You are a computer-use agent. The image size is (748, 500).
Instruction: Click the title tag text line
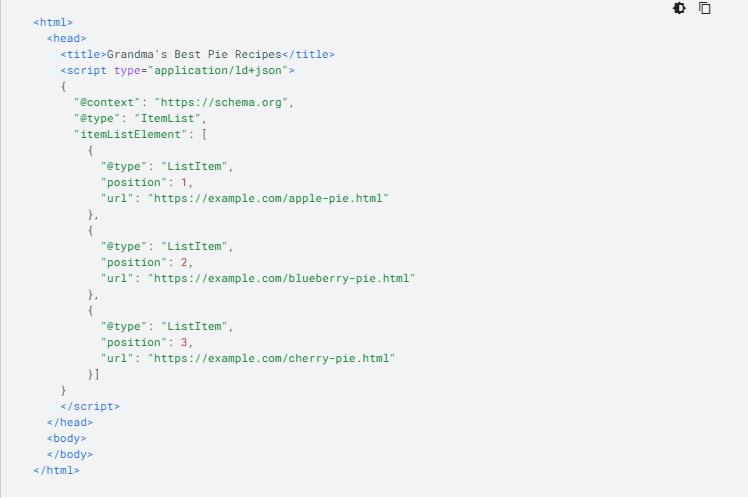click(197, 54)
